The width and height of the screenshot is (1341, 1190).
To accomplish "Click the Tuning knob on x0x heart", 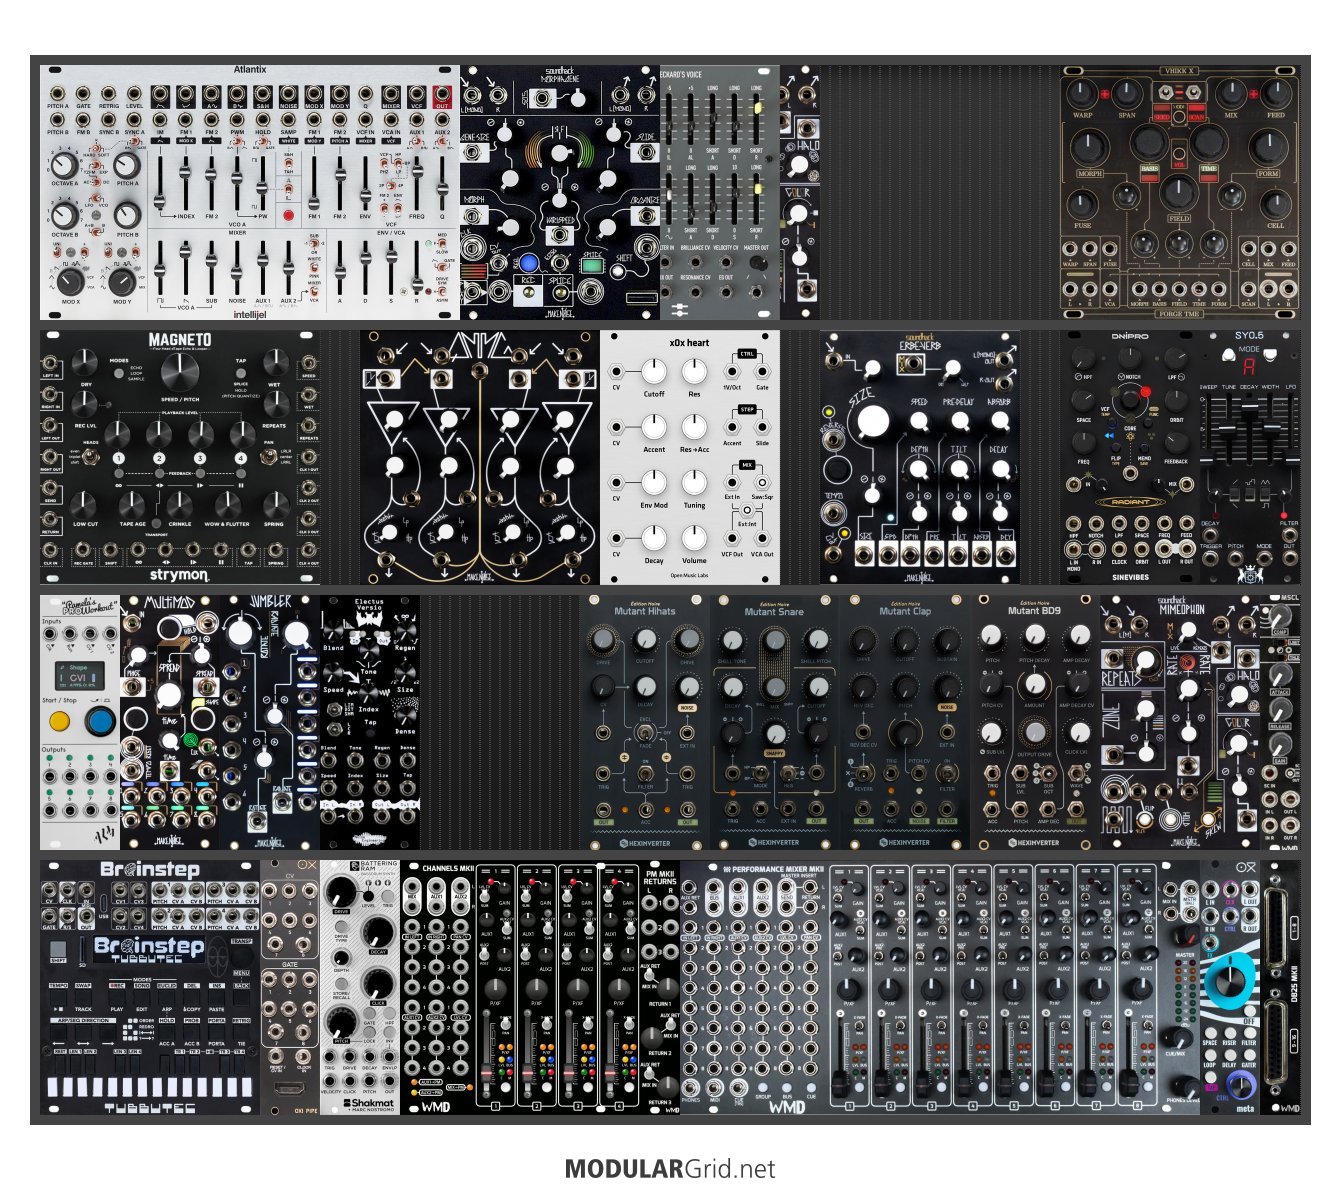I will (694, 483).
